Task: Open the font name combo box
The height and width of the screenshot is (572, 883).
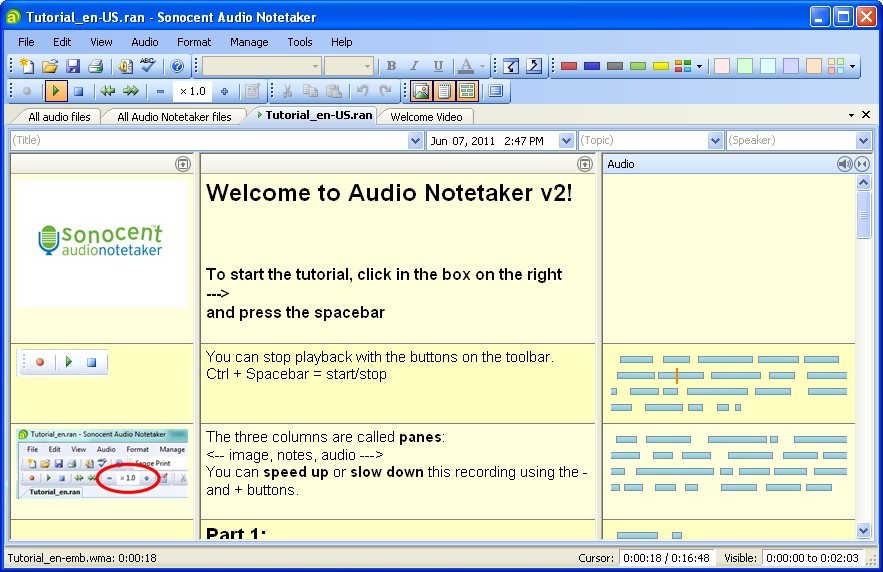Action: pos(262,66)
